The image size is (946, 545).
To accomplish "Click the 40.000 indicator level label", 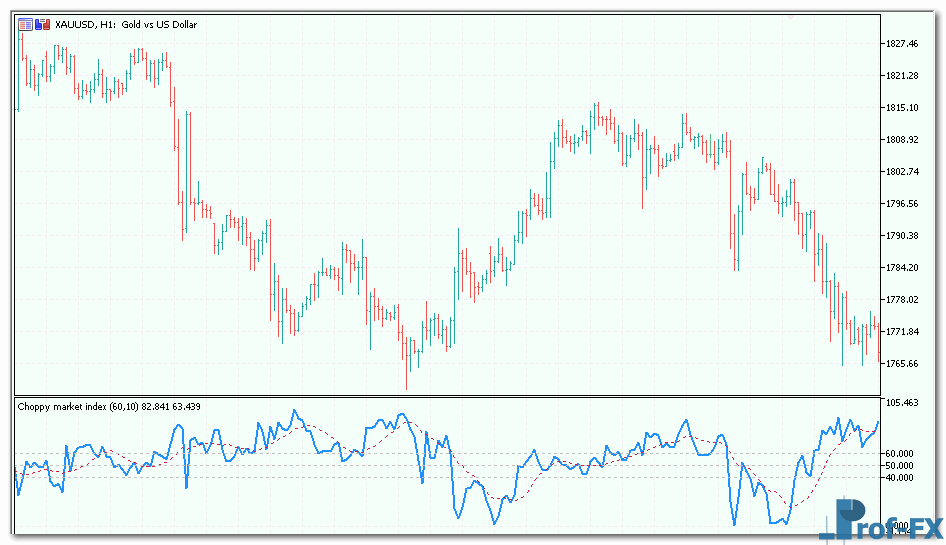I will [899, 478].
